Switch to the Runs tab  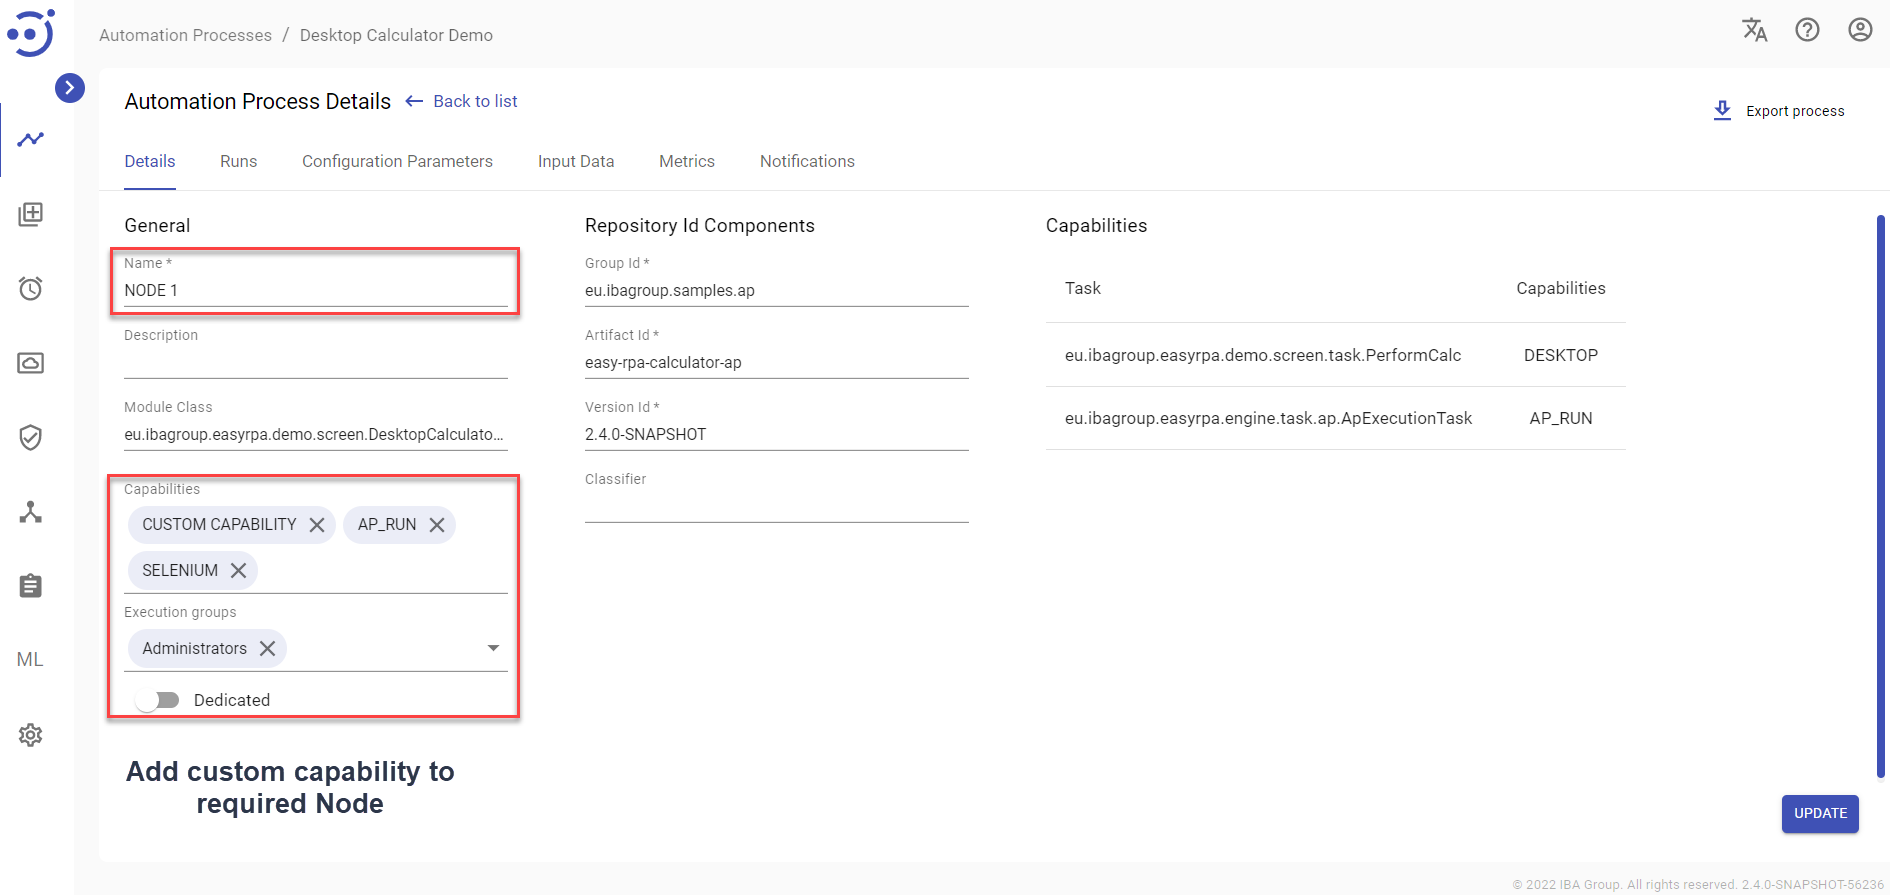click(x=238, y=162)
